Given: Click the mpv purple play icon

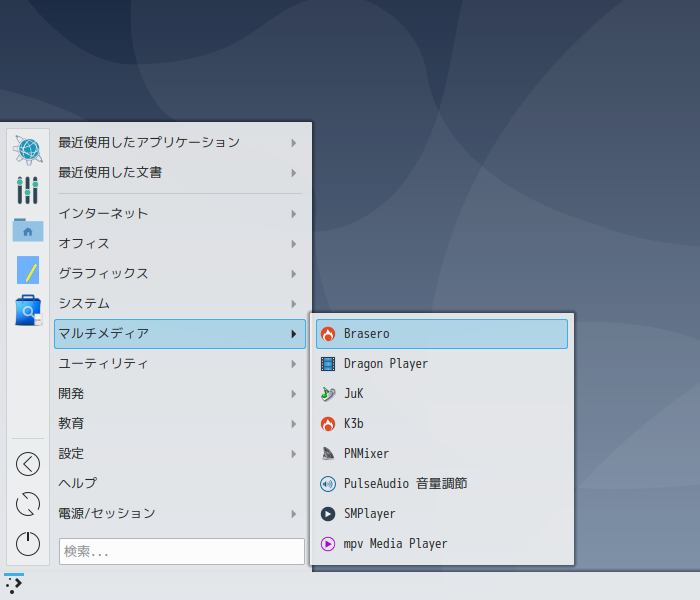Looking at the screenshot, I should [328, 544].
